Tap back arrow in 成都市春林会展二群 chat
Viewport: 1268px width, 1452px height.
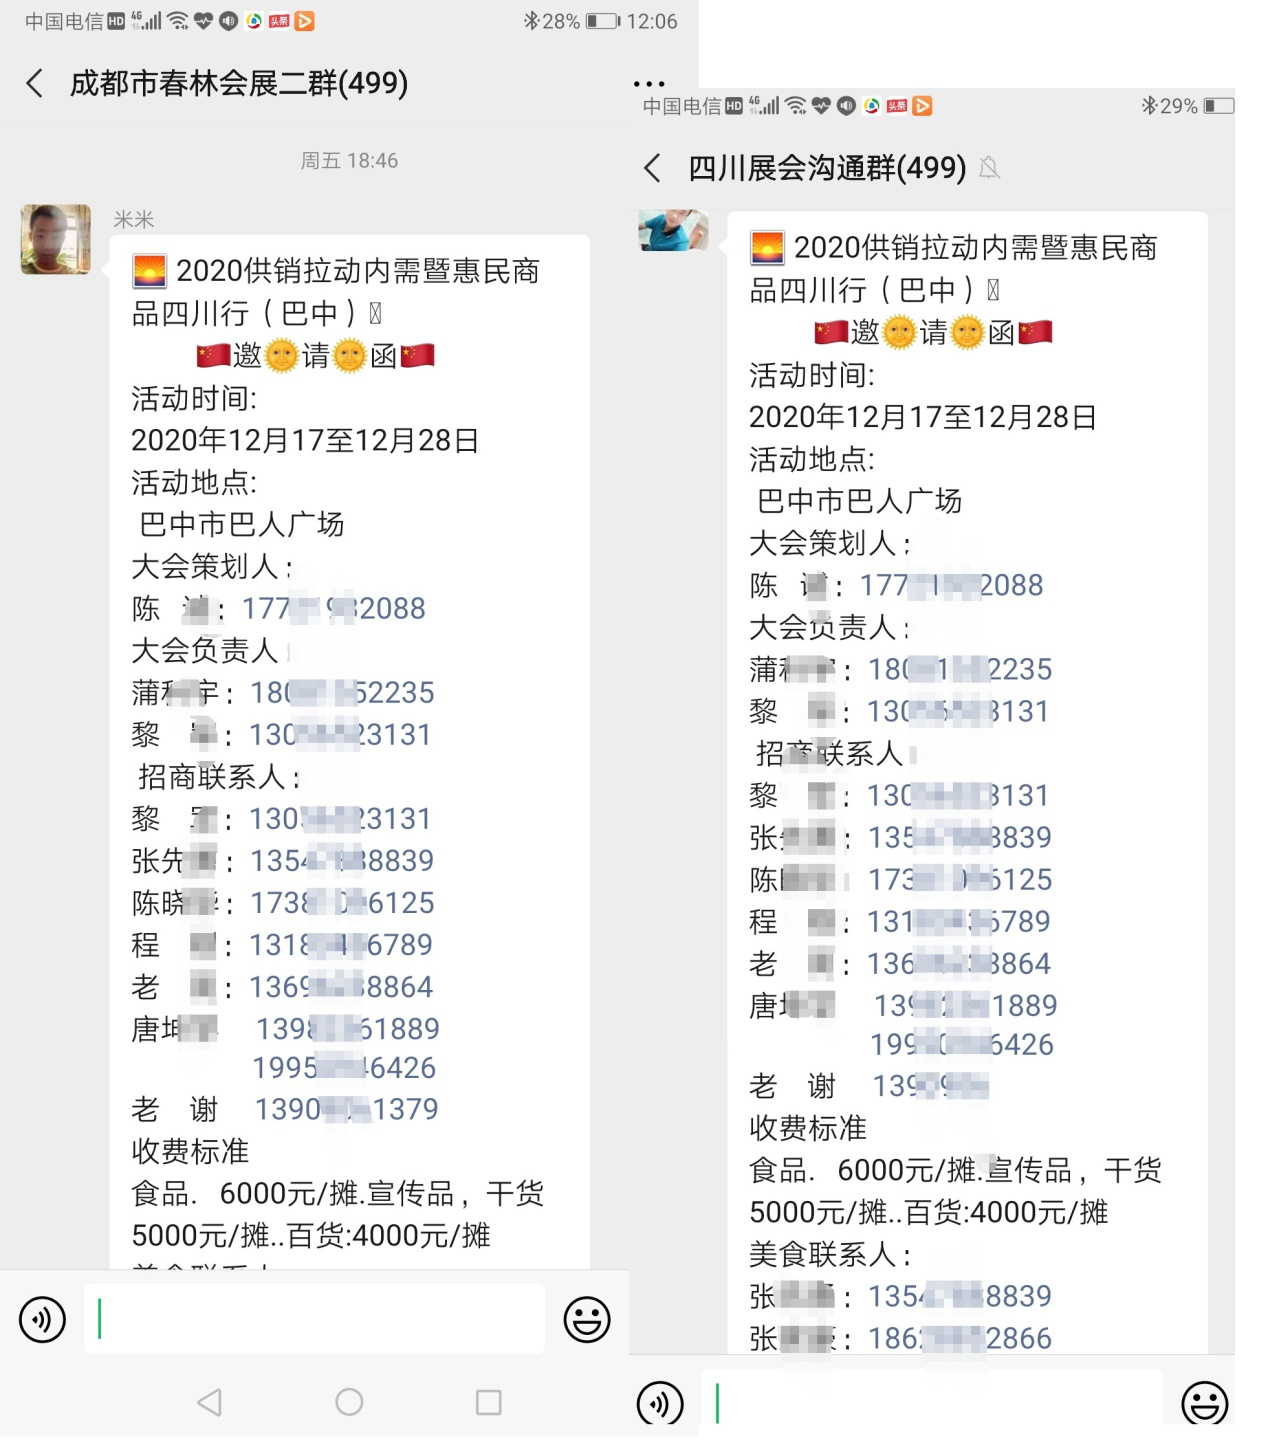(35, 83)
